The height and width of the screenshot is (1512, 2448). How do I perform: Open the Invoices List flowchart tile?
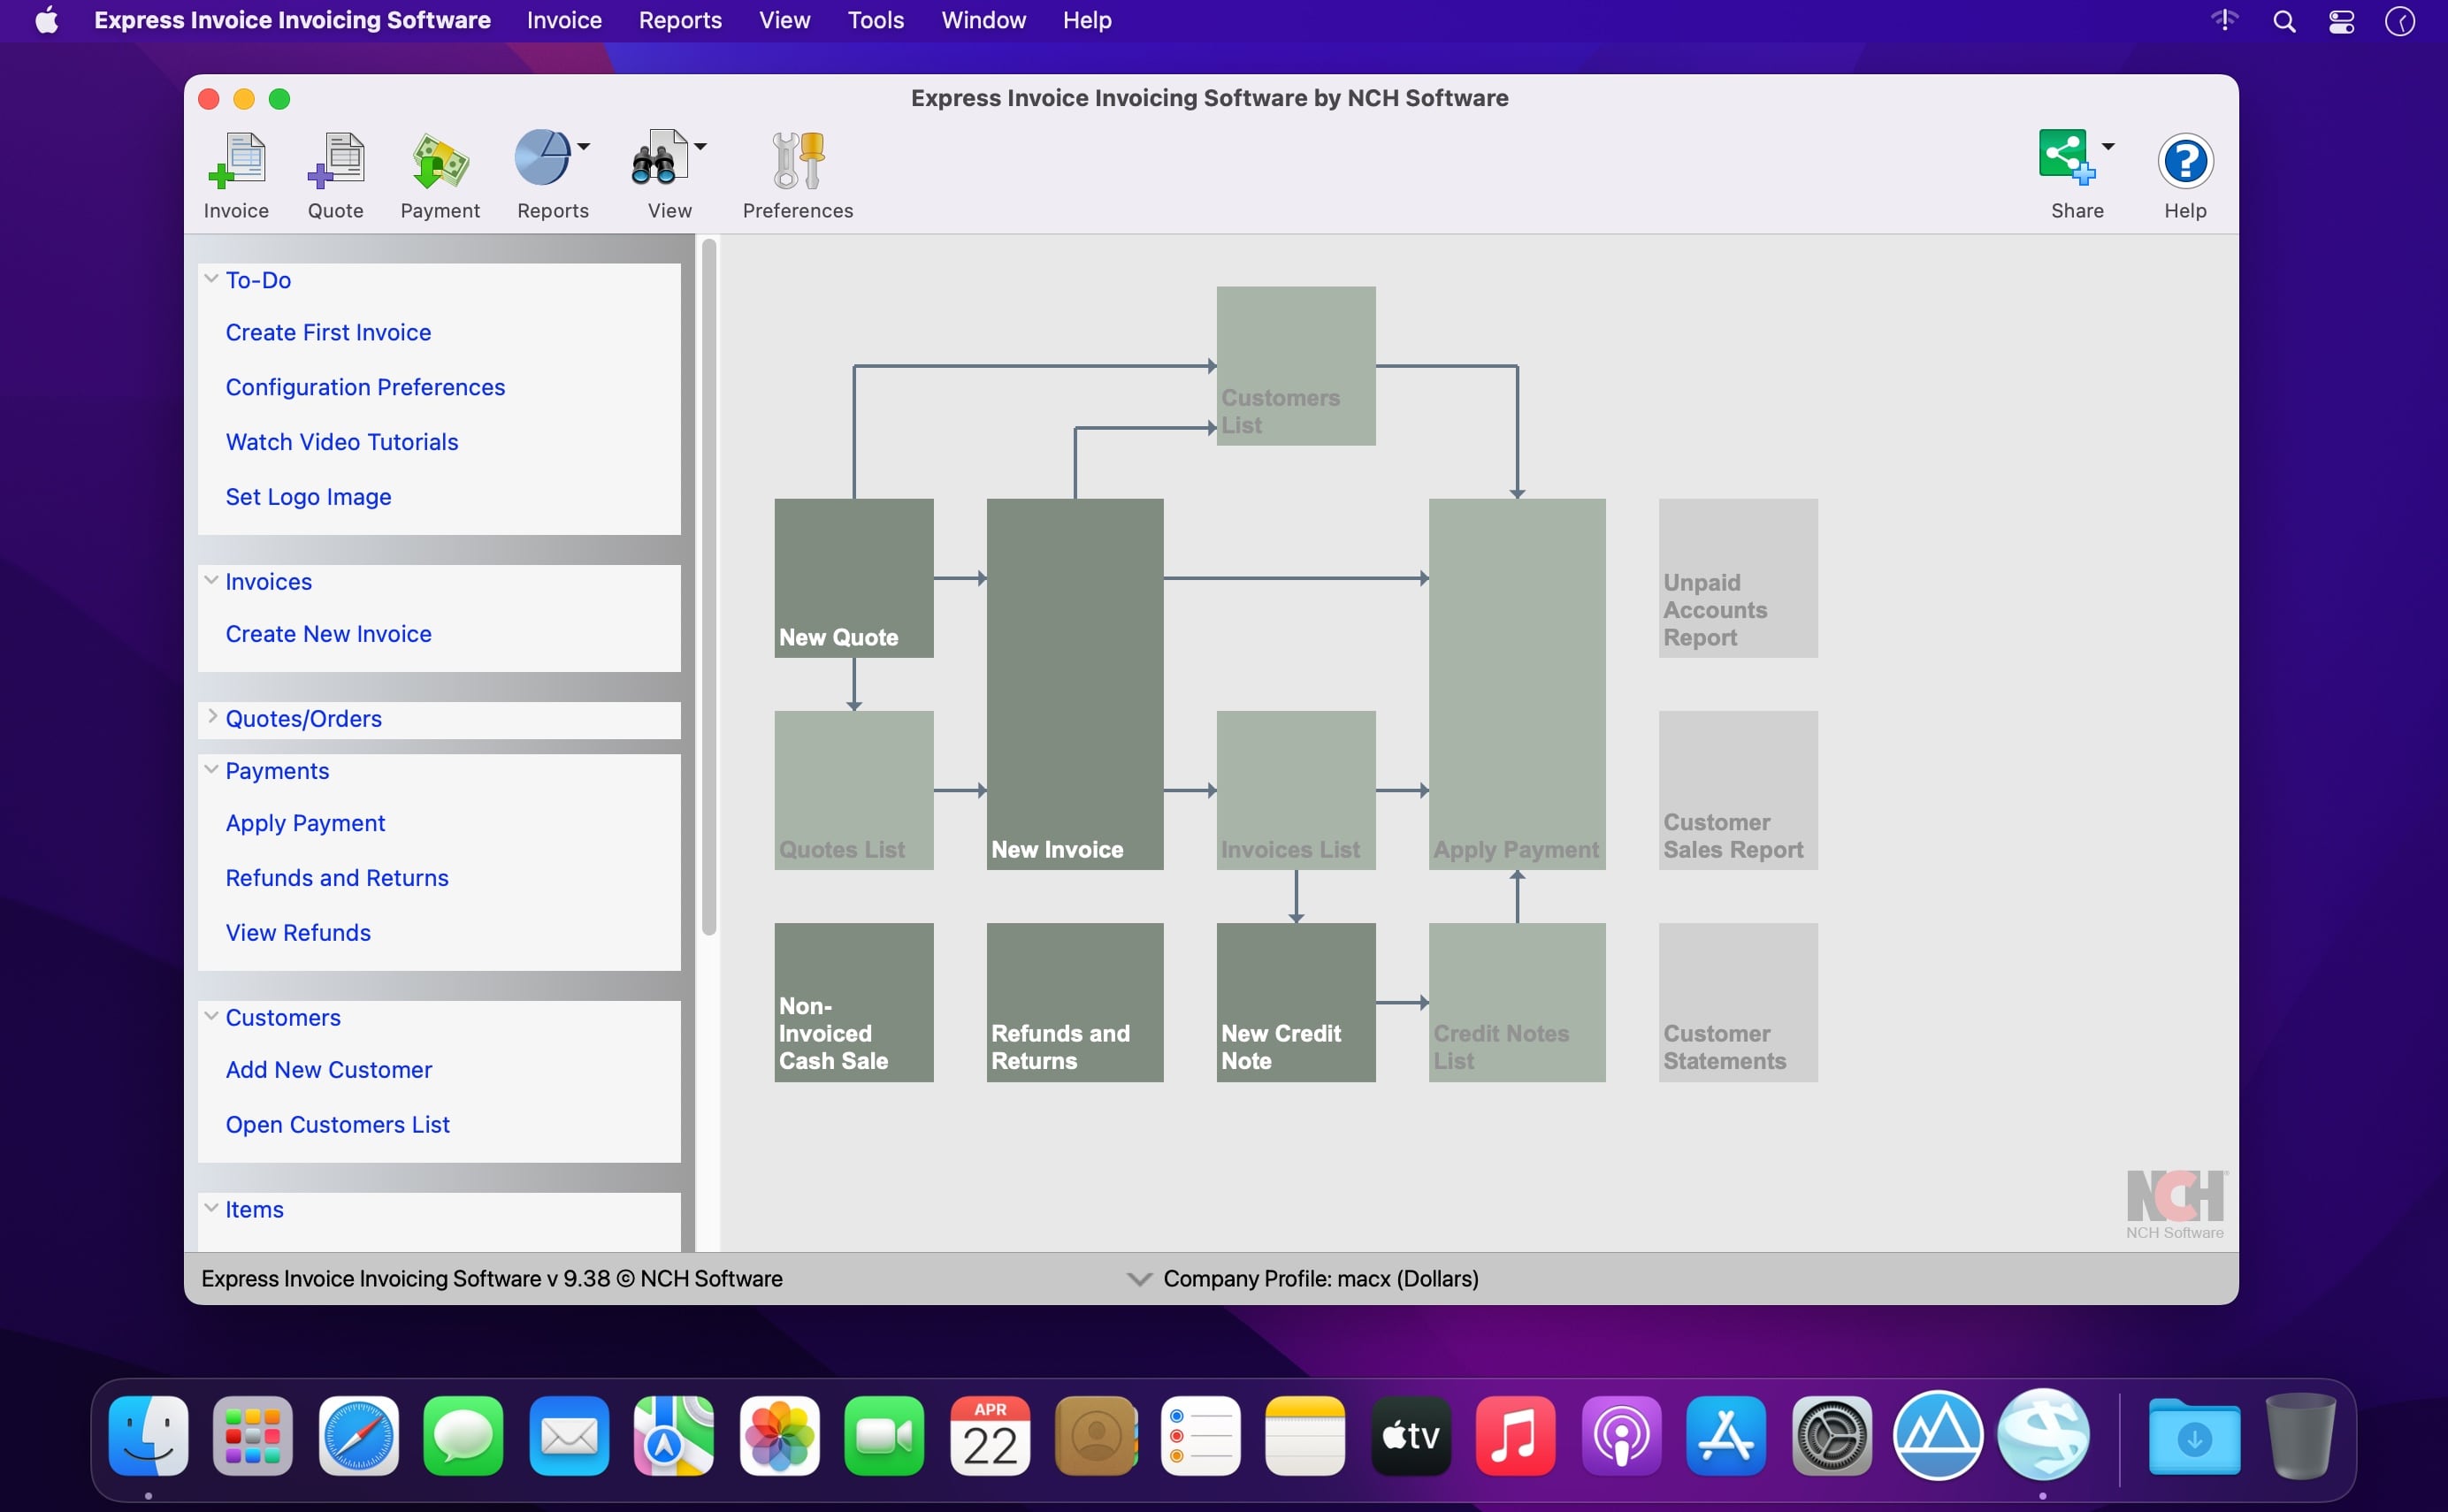[1296, 790]
